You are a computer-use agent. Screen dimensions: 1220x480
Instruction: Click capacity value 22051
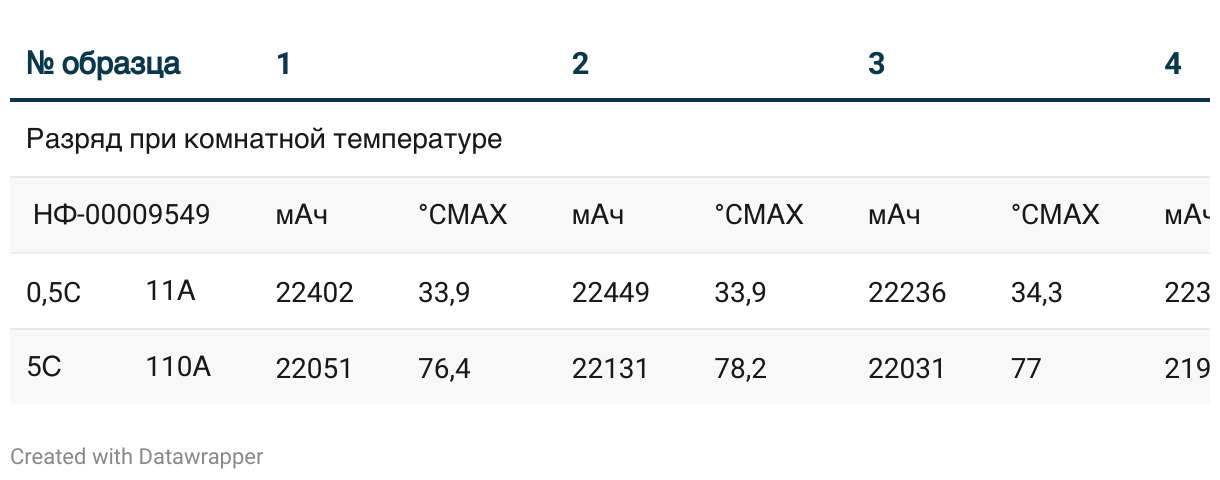click(x=314, y=369)
